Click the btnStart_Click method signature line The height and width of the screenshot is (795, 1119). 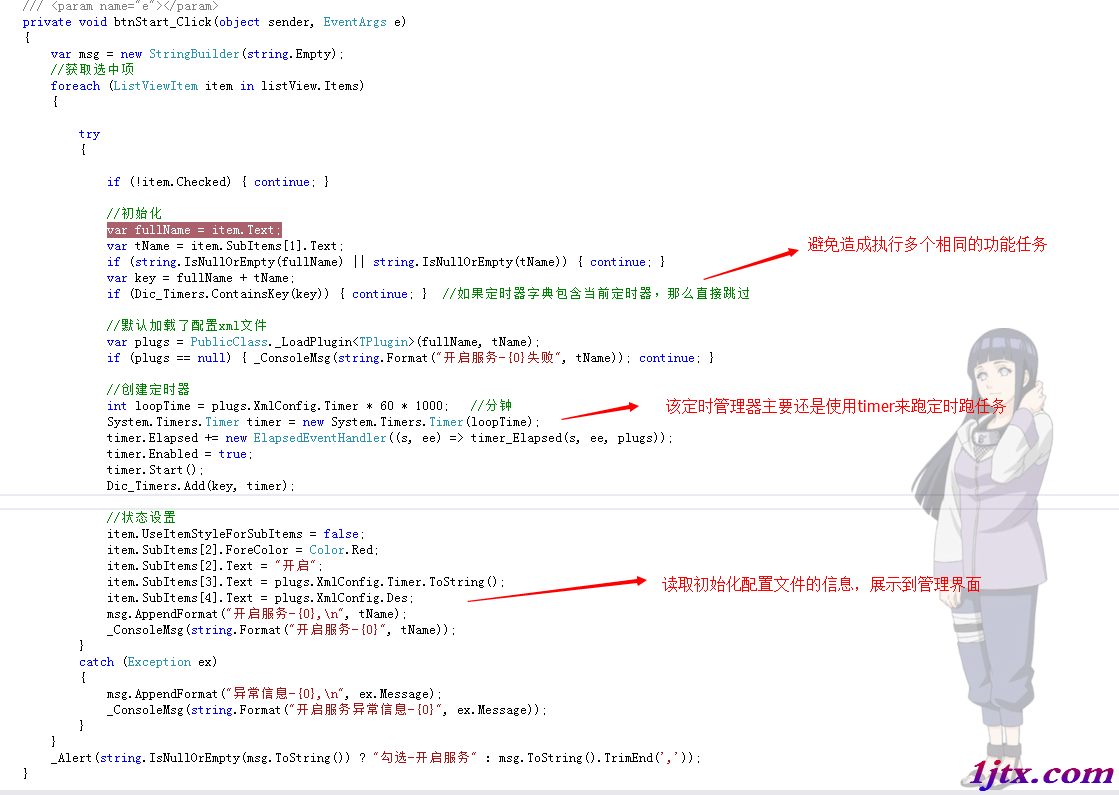pos(214,22)
